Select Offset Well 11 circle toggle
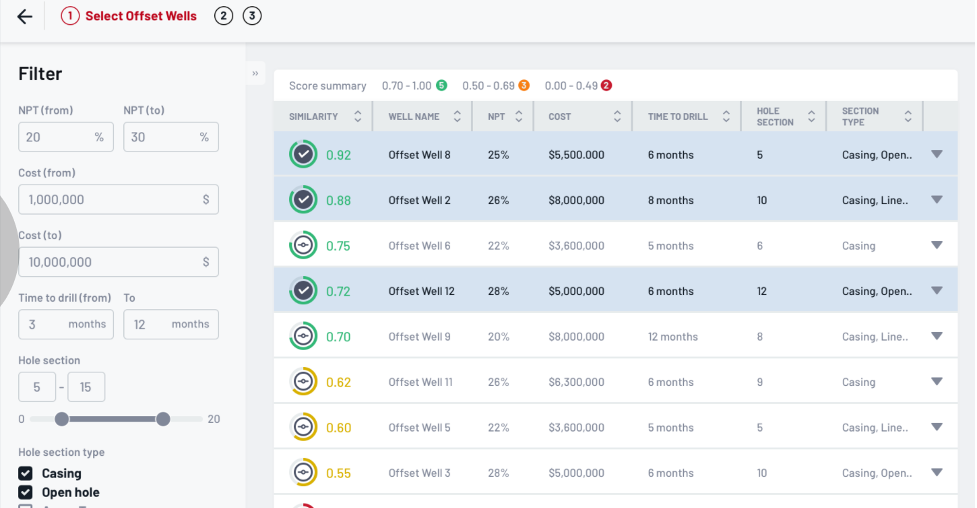This screenshot has width=977, height=508. [303, 382]
